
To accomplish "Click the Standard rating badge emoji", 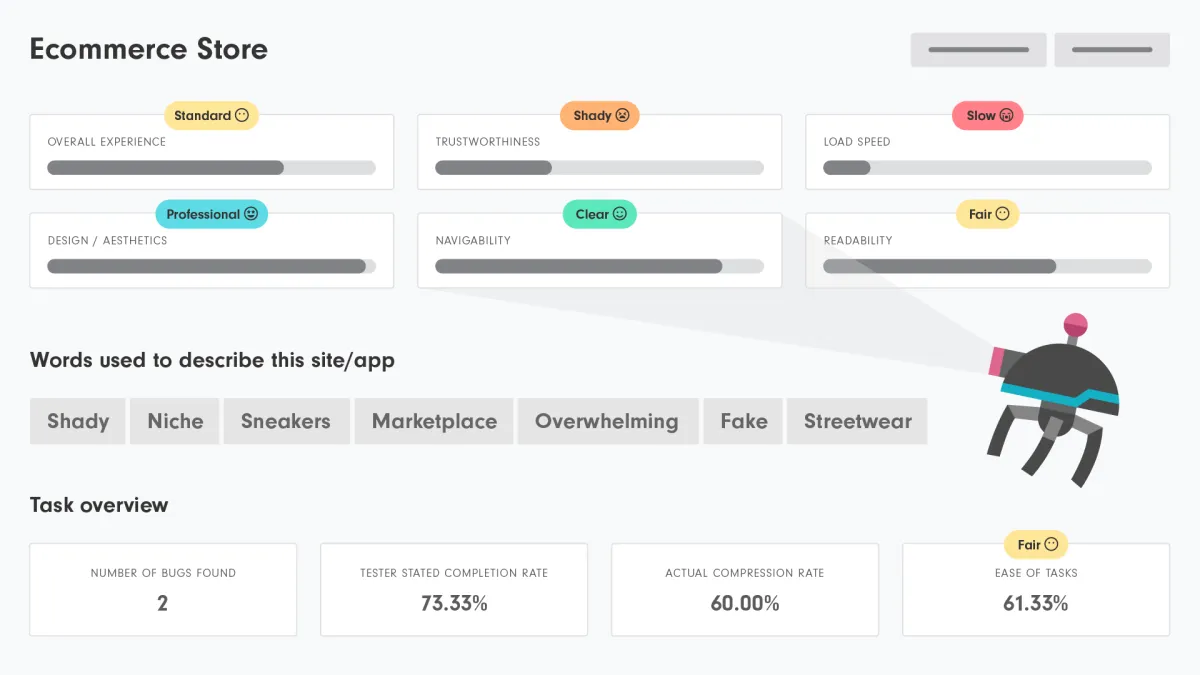I will tap(241, 116).
